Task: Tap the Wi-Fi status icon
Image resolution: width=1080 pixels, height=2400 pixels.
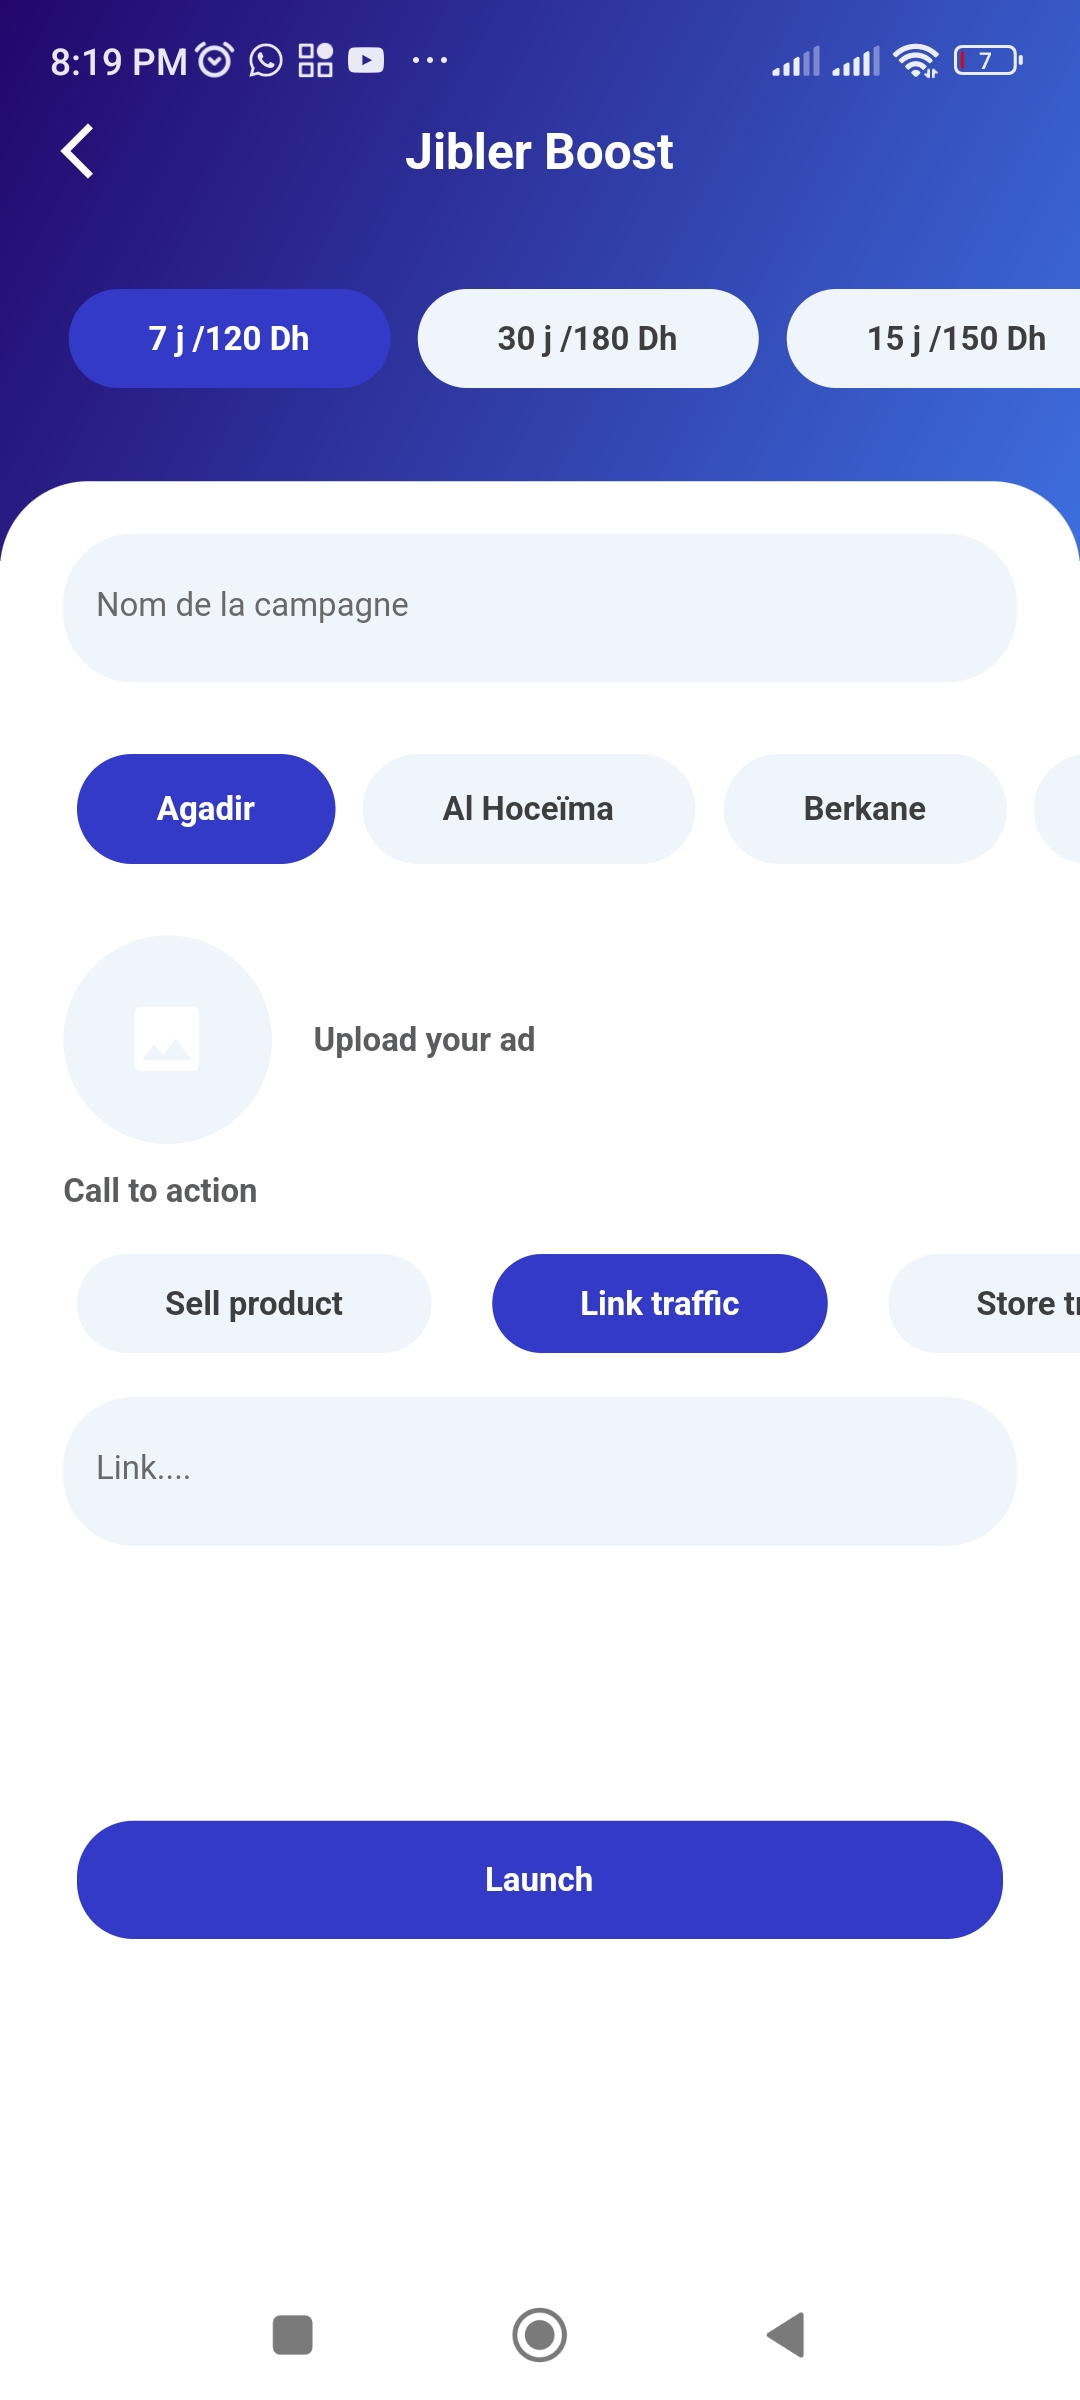Action: pos(916,61)
